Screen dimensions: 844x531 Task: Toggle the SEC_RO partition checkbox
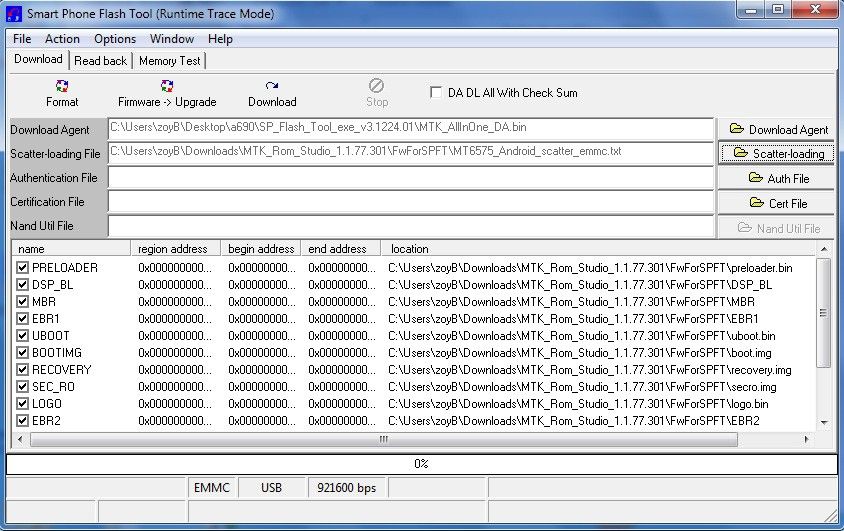pos(22,386)
